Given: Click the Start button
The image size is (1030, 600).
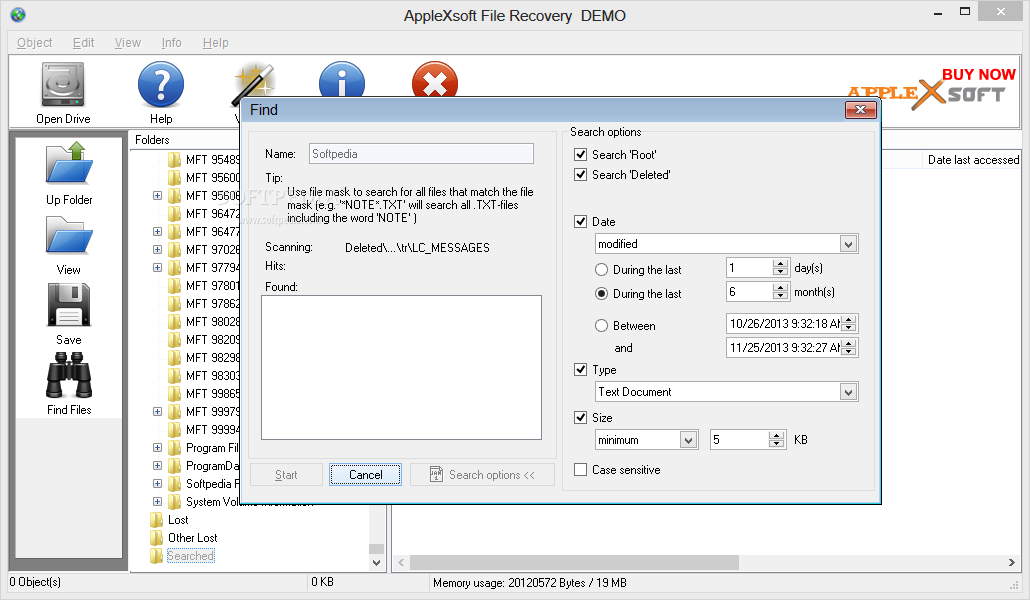Looking at the screenshot, I should 286,474.
